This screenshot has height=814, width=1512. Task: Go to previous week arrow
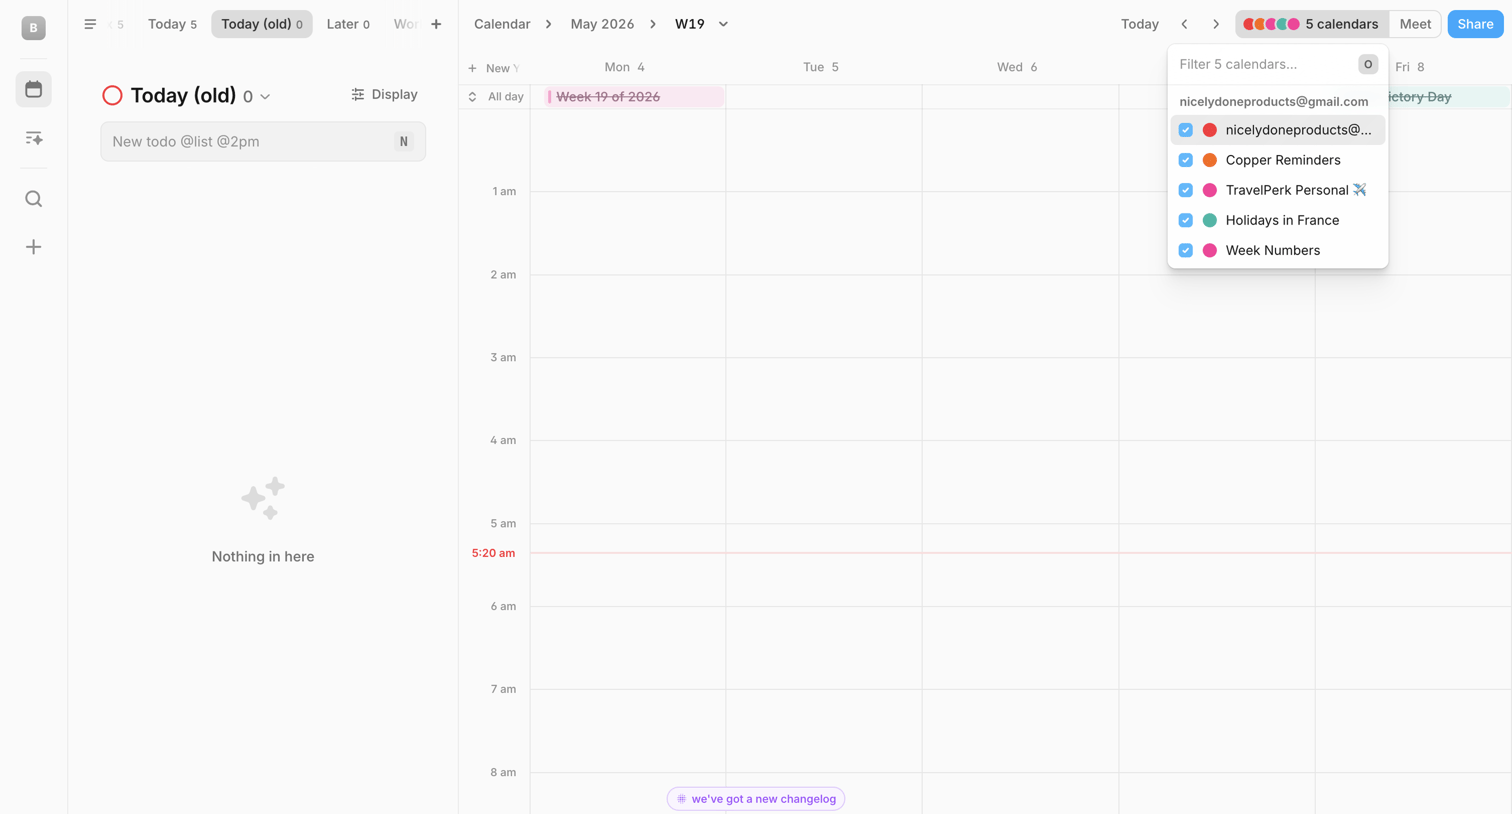[x=1184, y=24]
